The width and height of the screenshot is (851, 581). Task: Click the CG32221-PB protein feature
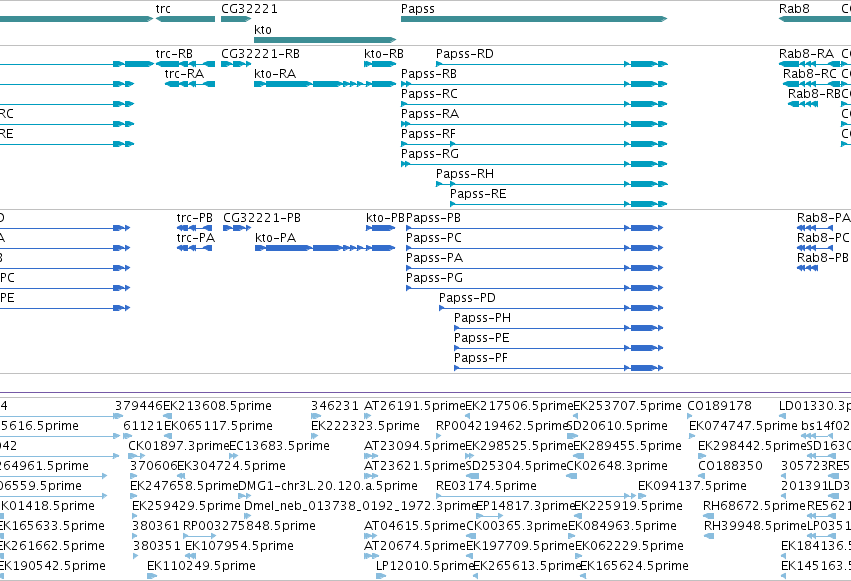237,228
